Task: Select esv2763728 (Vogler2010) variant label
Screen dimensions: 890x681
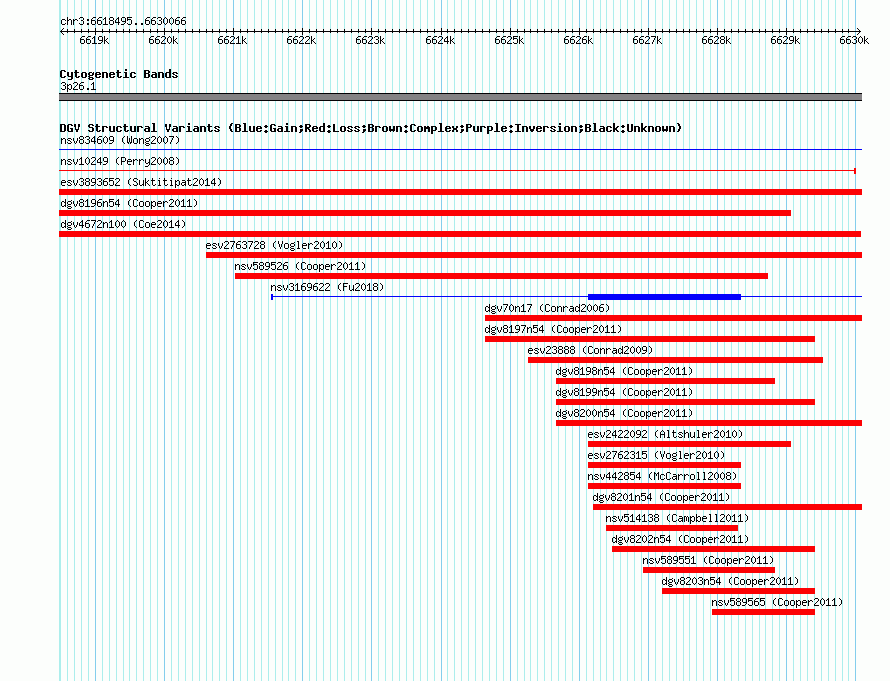Action: point(275,245)
